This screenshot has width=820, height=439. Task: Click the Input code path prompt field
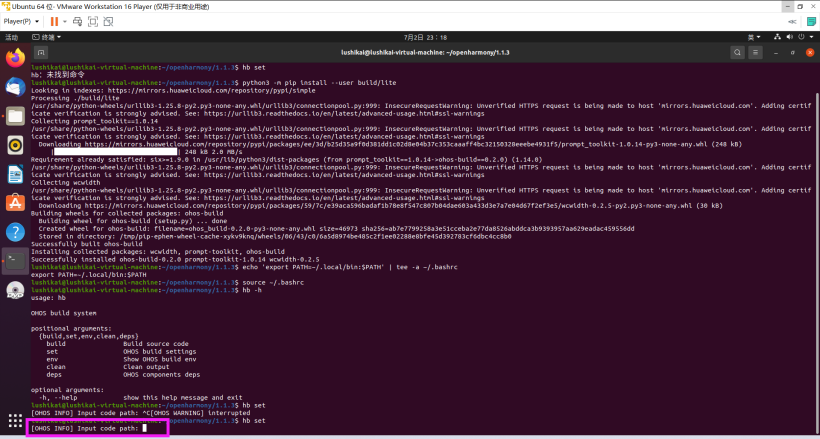tap(88, 428)
